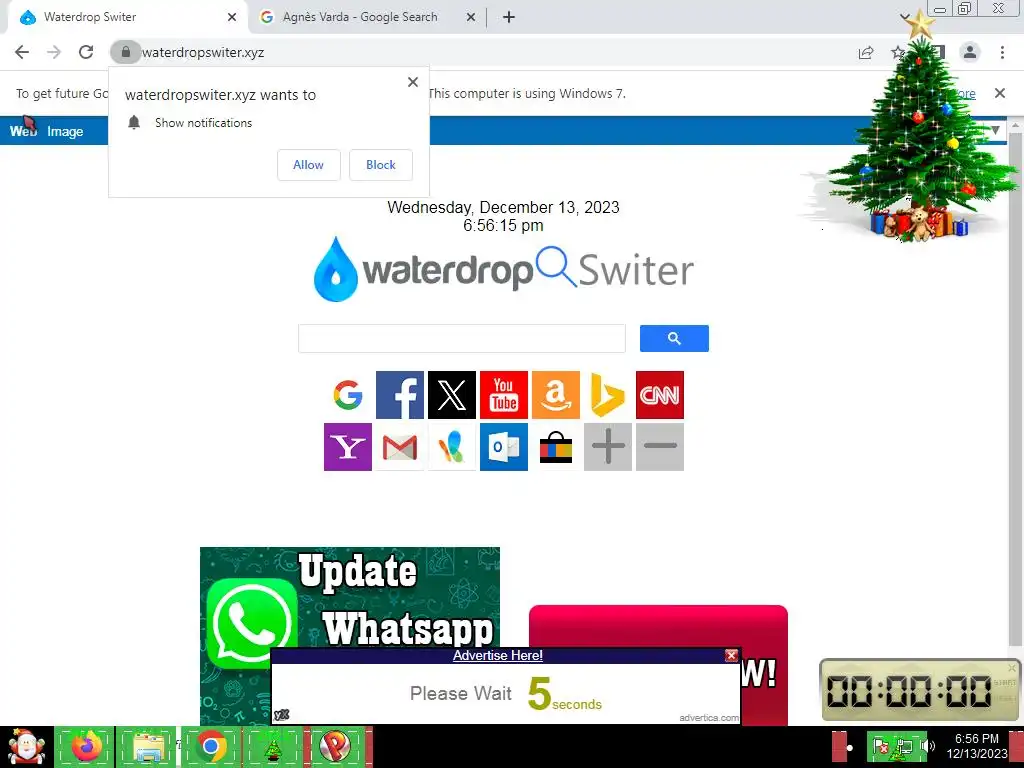
Task: Launch Firefox from the taskbar
Action: tap(86, 746)
